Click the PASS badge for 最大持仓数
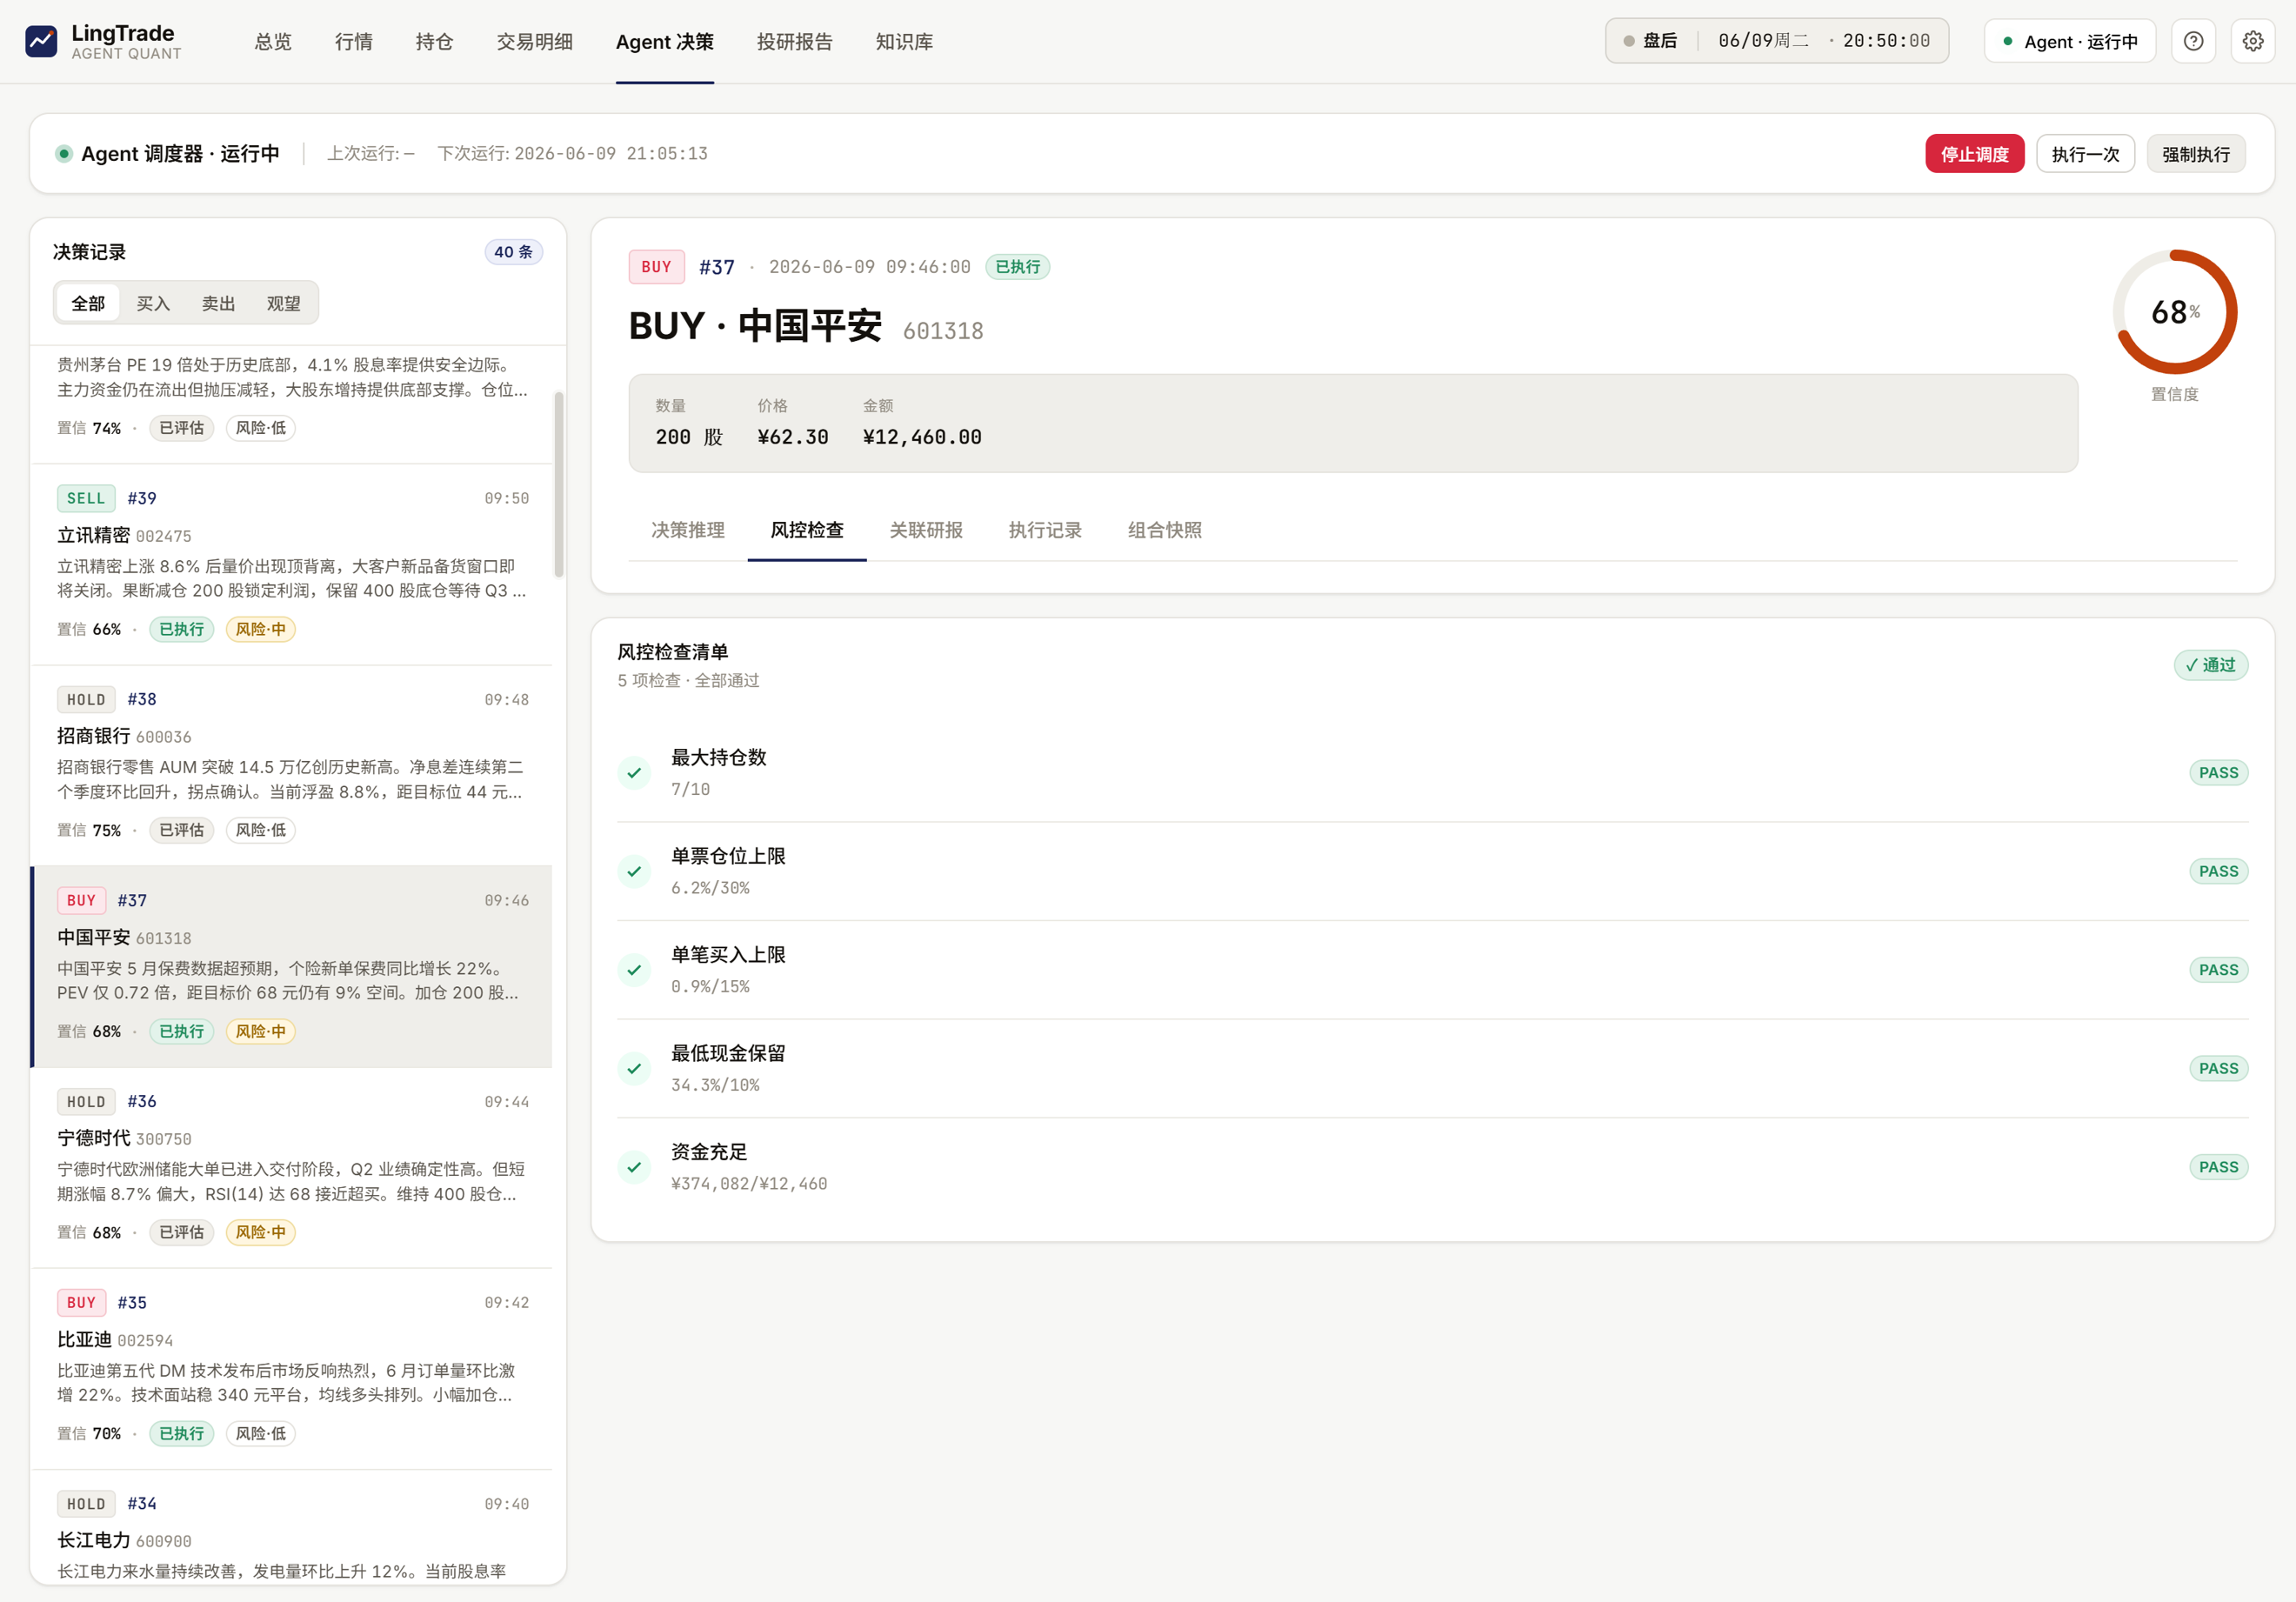Image resolution: width=2296 pixels, height=1602 pixels. 2219,773
